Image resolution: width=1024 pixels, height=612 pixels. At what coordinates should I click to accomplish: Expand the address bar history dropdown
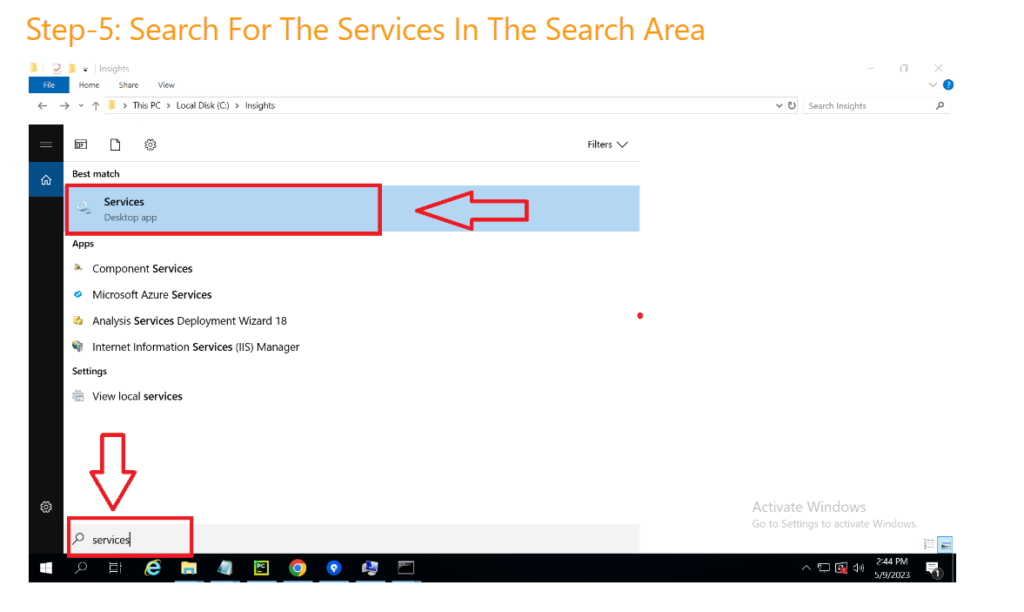[x=779, y=106]
